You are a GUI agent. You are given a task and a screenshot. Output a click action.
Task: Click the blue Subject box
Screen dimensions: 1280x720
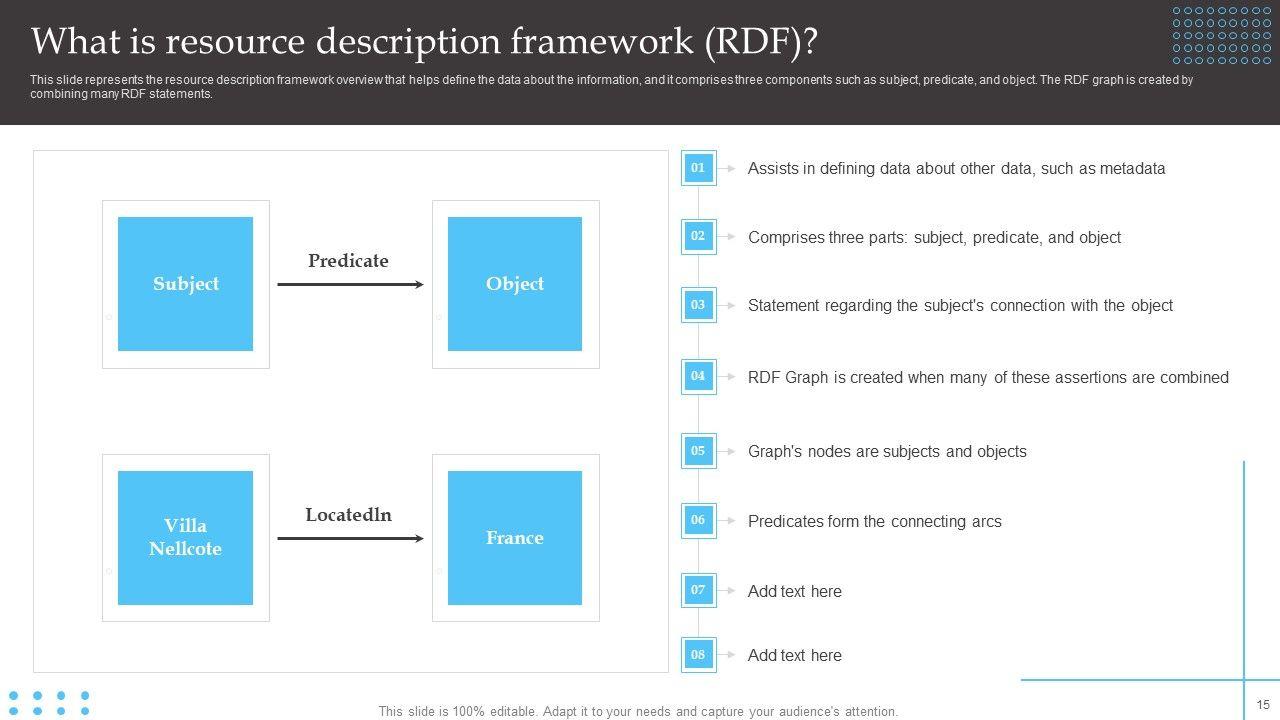coord(185,284)
